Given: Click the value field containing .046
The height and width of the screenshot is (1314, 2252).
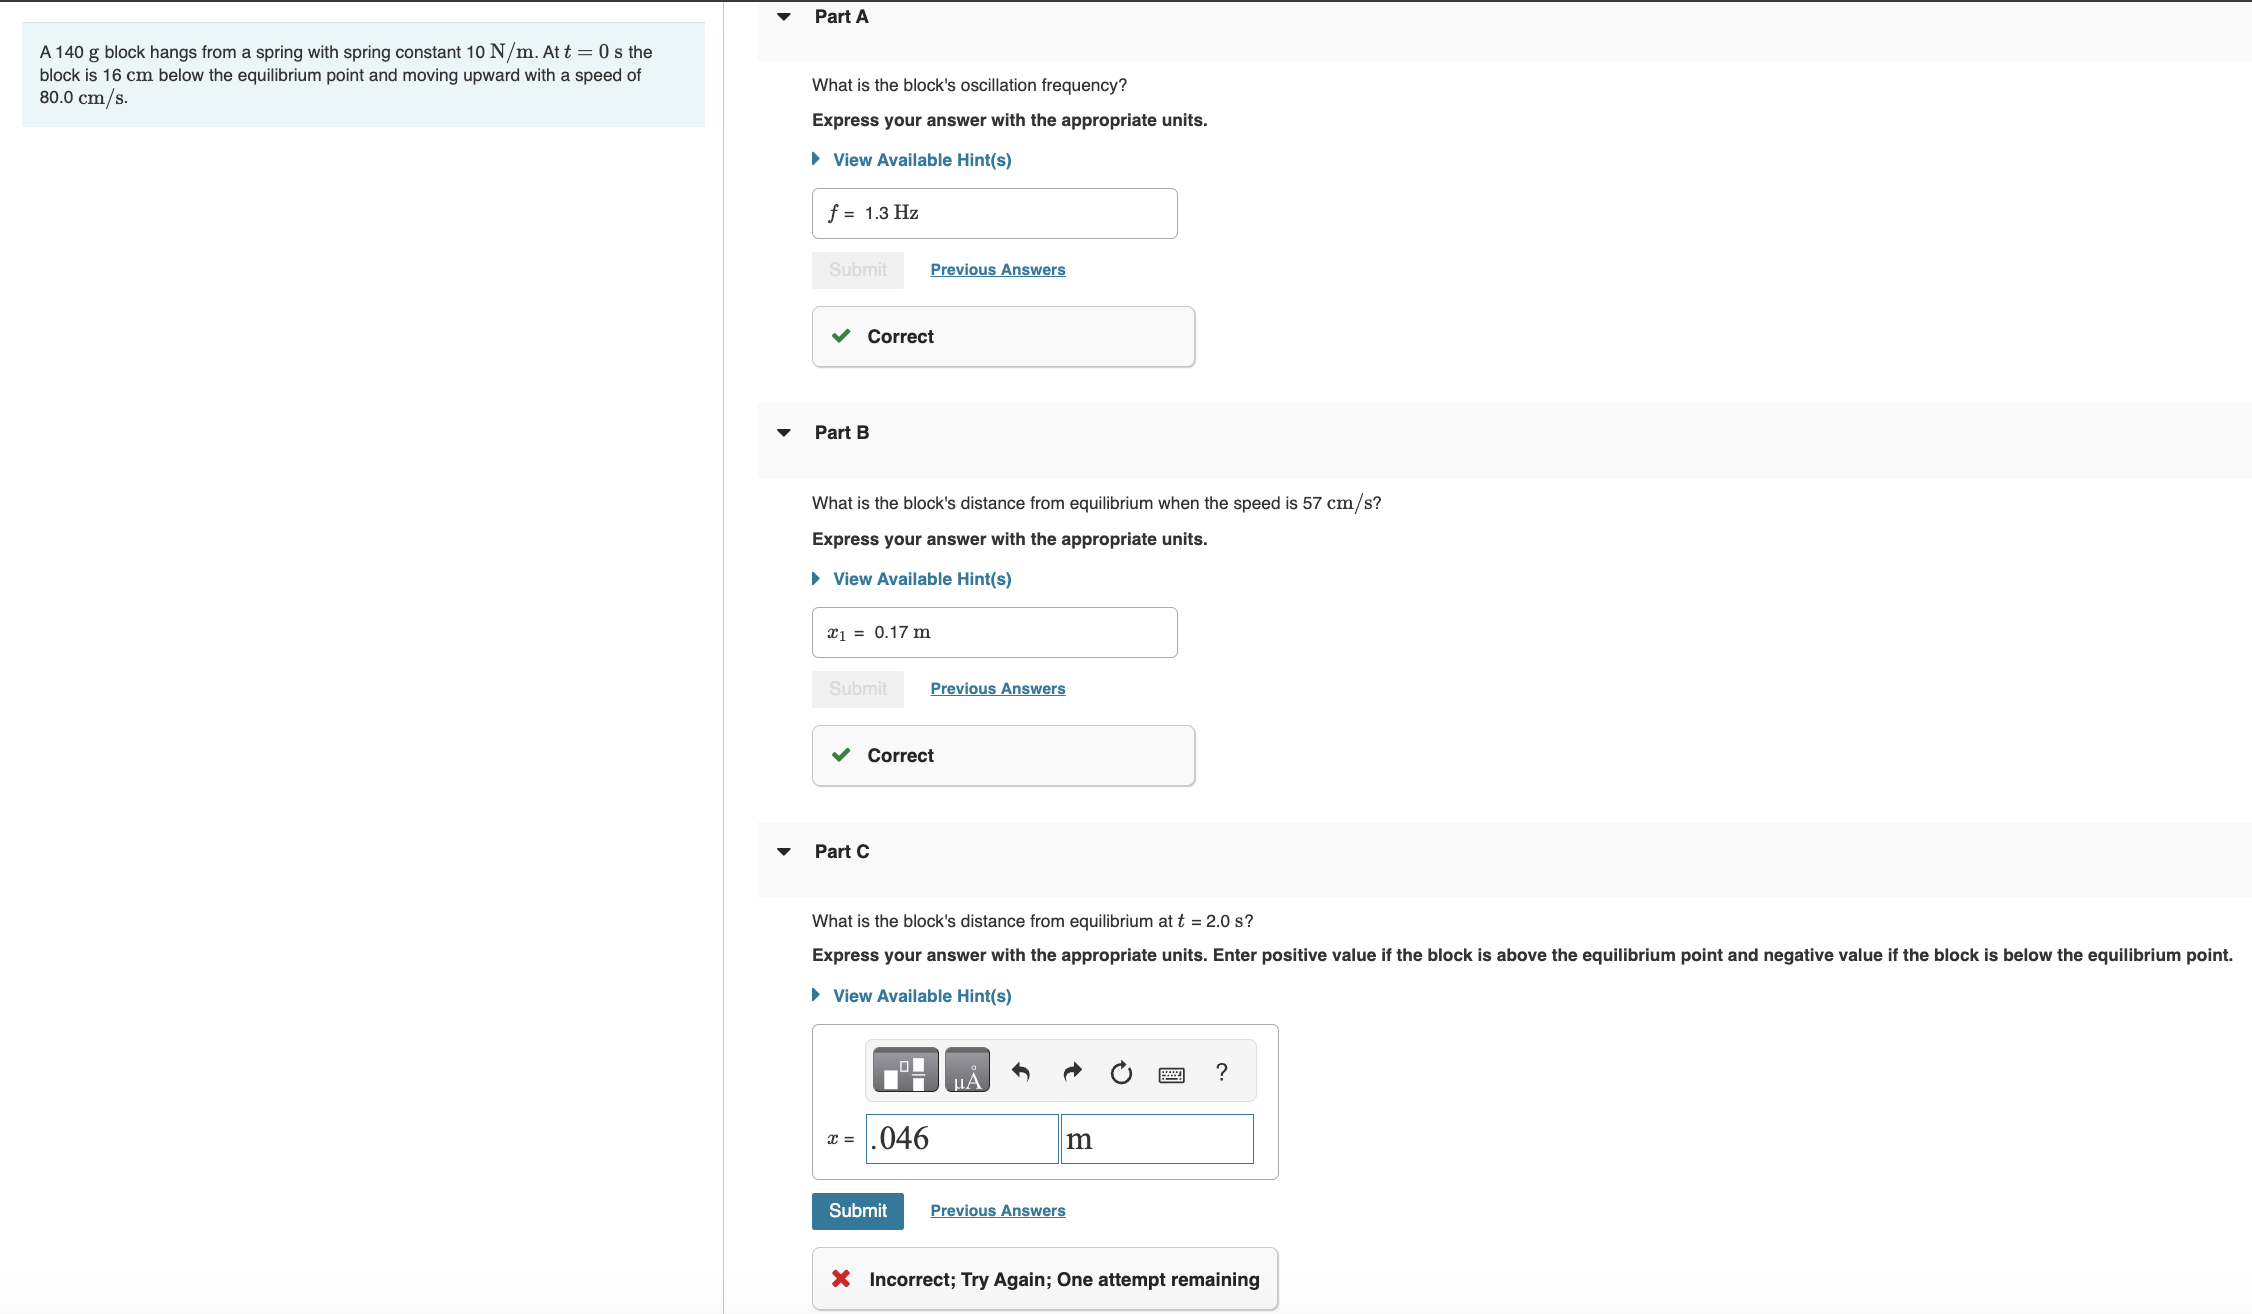Looking at the screenshot, I should click(x=961, y=1139).
